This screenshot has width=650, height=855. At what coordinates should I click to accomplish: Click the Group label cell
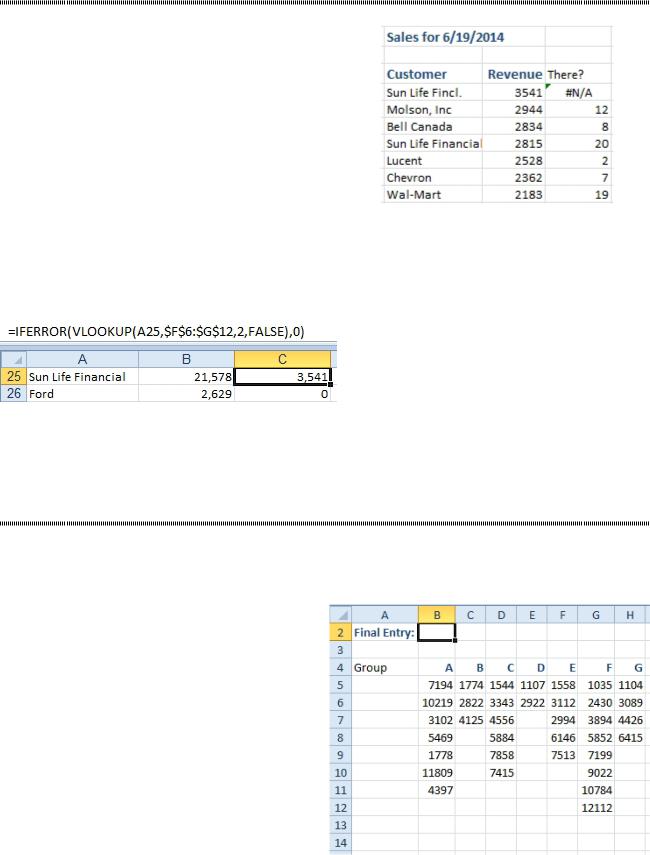384,667
